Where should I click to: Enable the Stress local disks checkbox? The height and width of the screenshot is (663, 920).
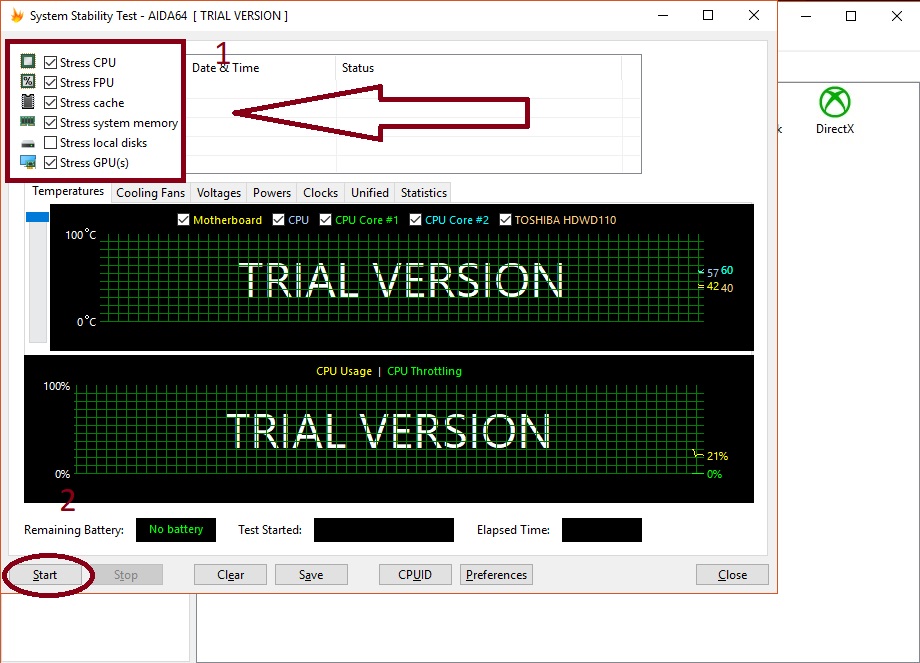(50, 143)
